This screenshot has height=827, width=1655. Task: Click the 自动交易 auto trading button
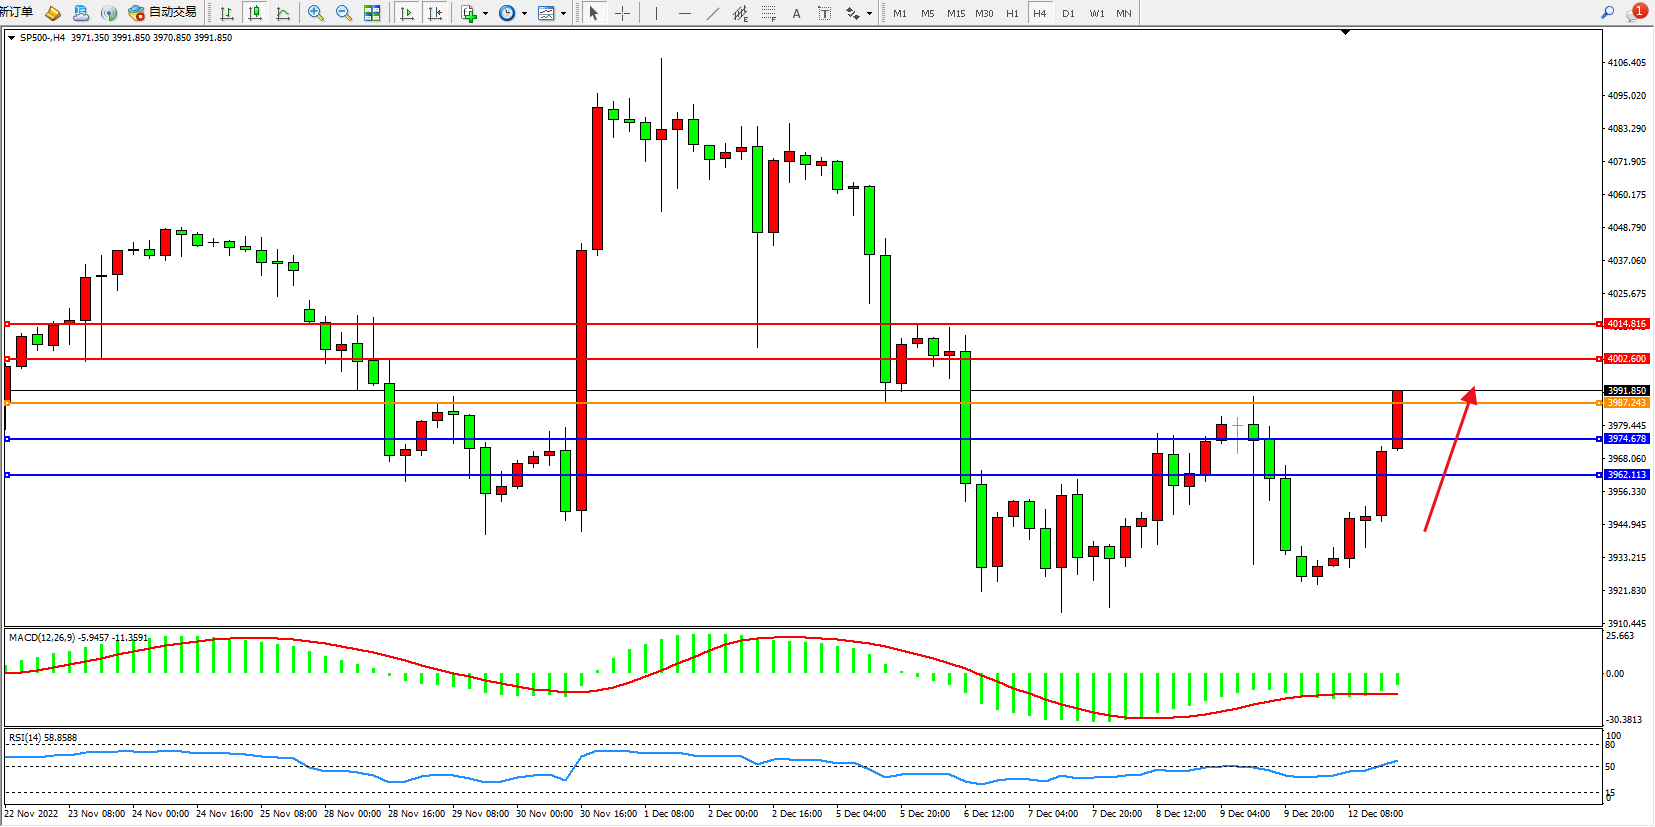[163, 13]
